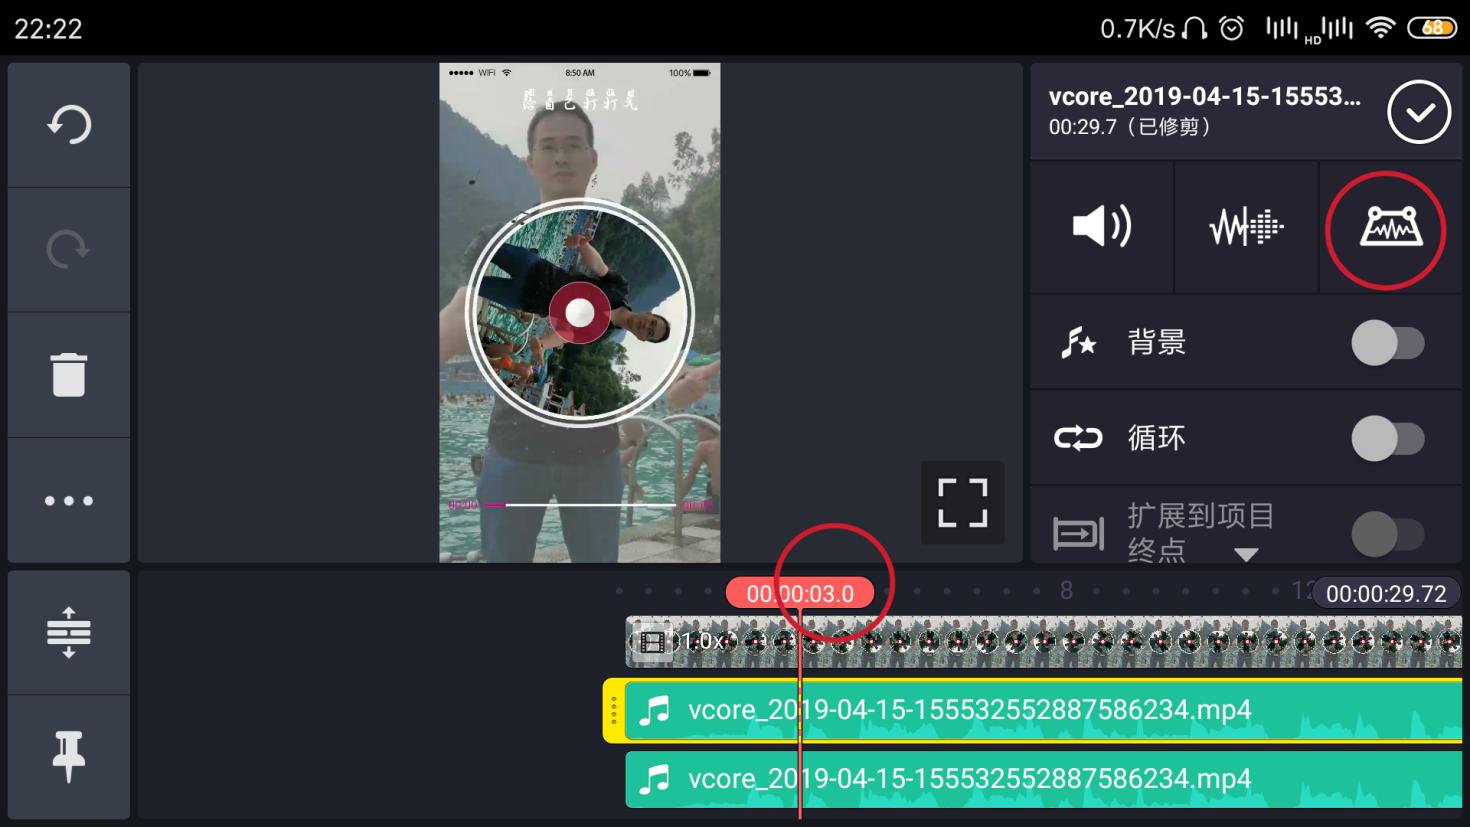The height and width of the screenshot is (827, 1470).
Task: Delete the selected clip with trash icon
Action: click(67, 374)
